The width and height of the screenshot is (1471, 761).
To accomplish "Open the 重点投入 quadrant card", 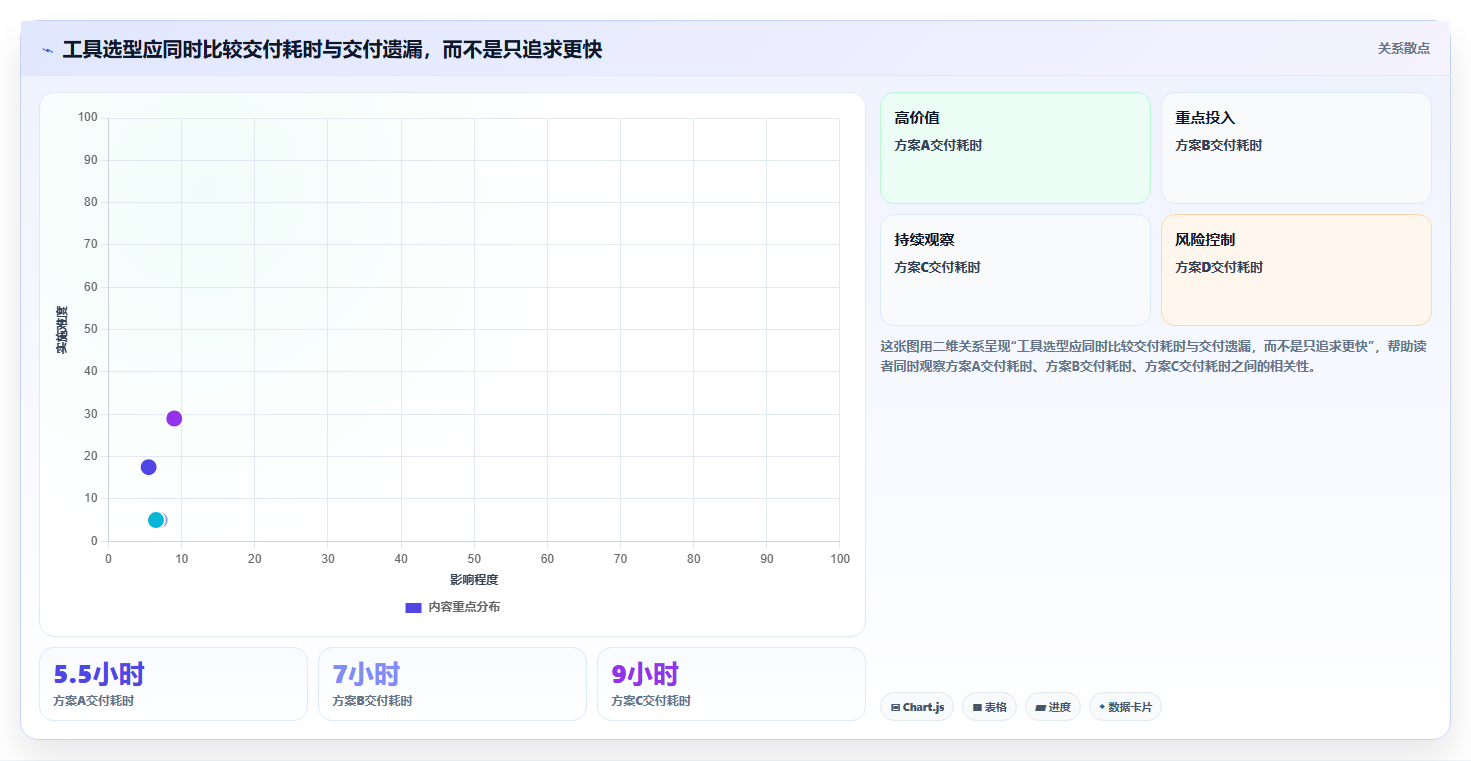I will tap(1296, 148).
